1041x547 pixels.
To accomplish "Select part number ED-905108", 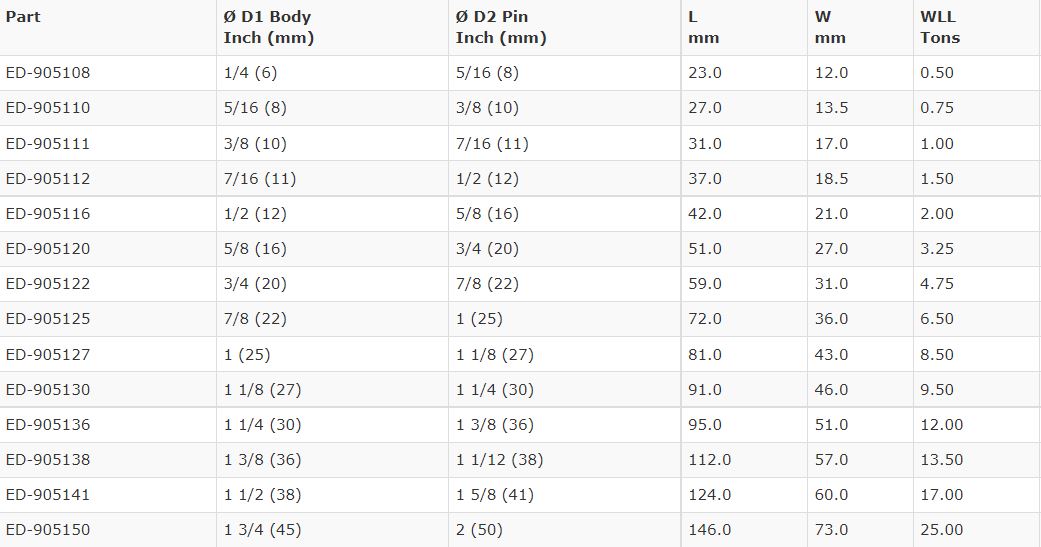I will tap(48, 73).
